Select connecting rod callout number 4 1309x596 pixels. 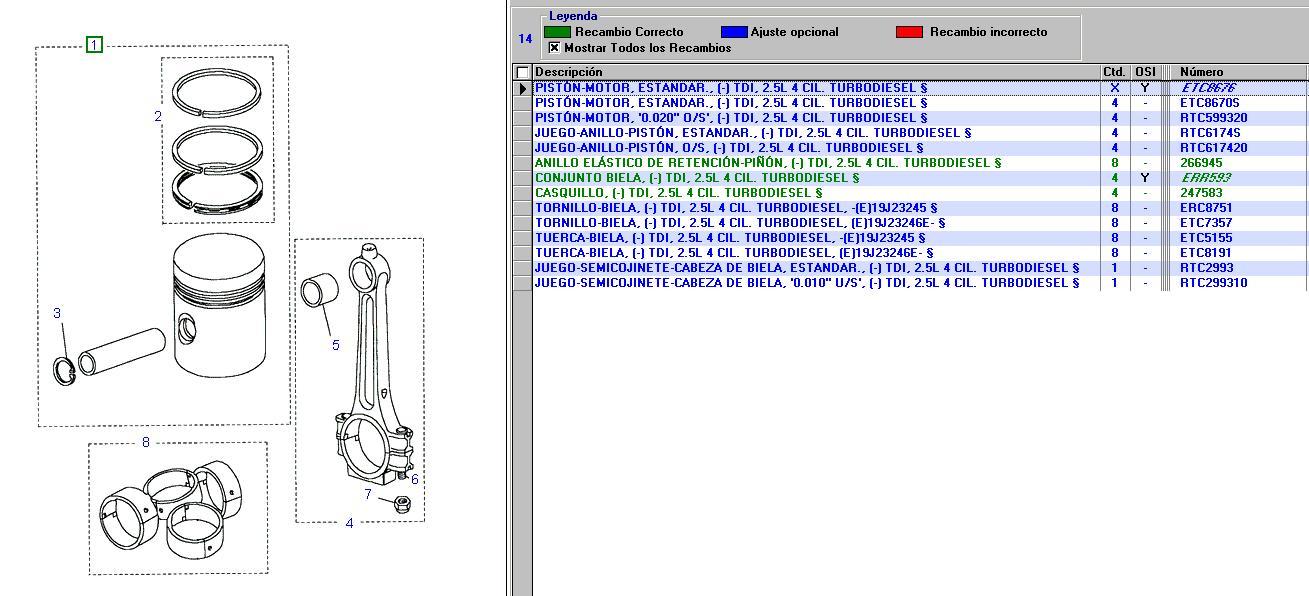[x=349, y=523]
